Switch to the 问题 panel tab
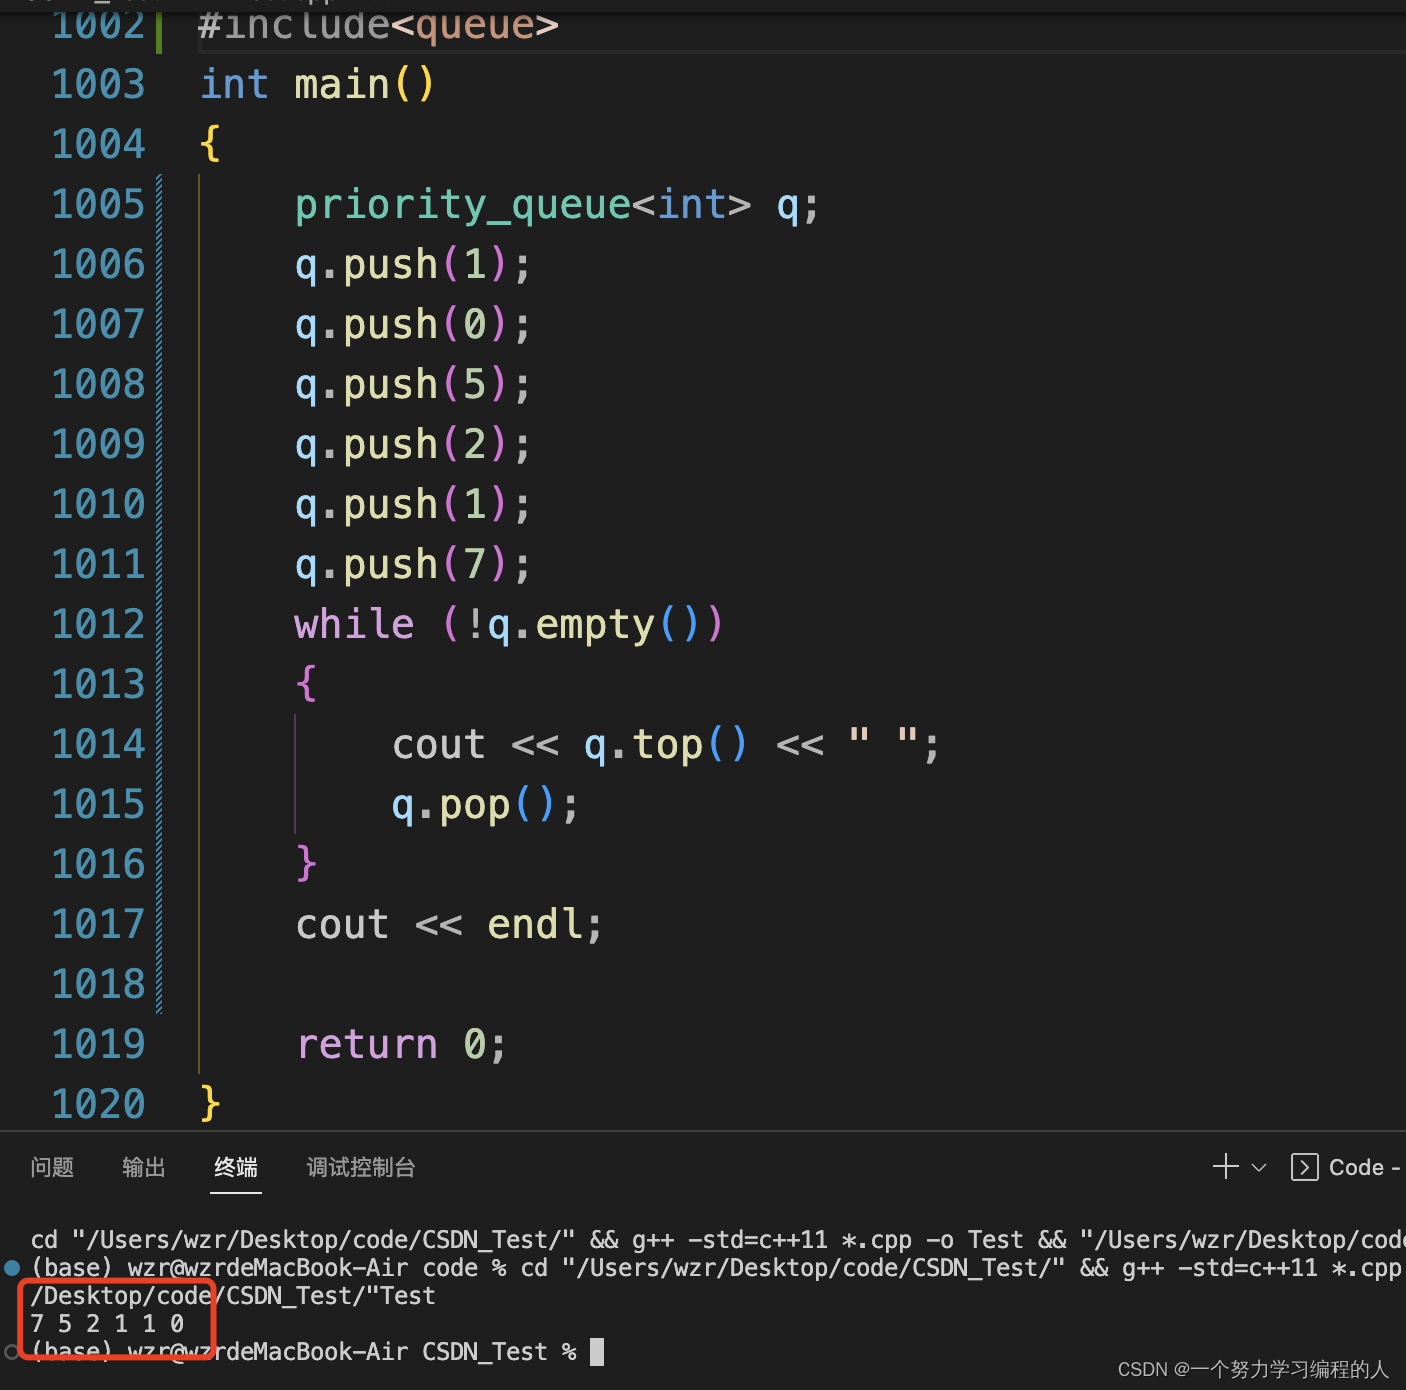This screenshot has height=1390, width=1406. point(52,1167)
